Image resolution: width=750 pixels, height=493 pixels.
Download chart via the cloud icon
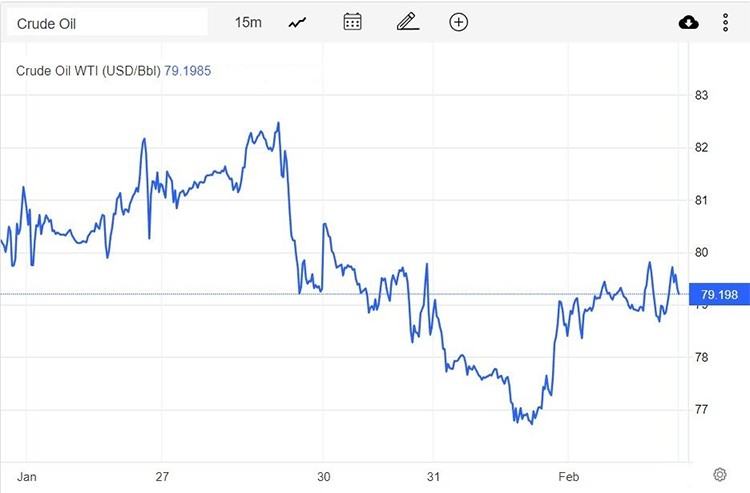click(x=688, y=23)
